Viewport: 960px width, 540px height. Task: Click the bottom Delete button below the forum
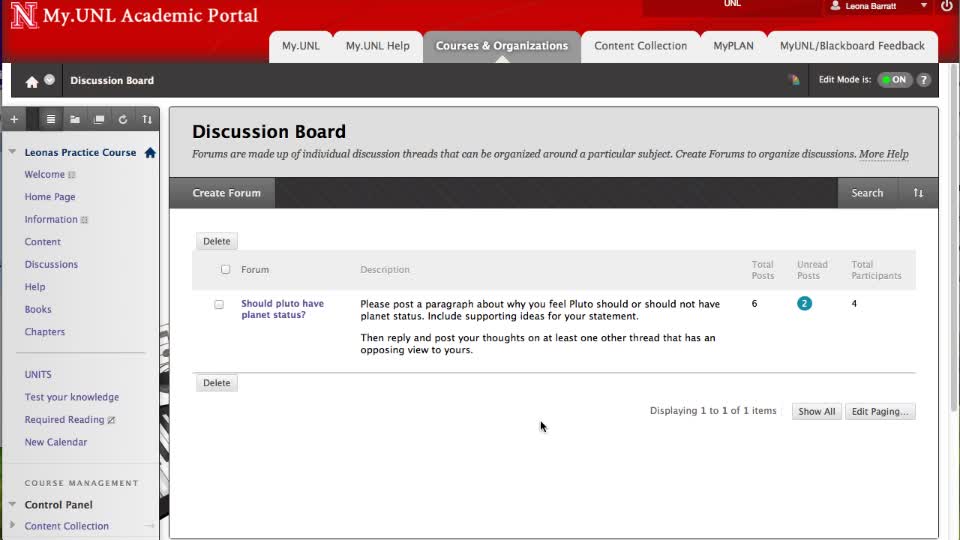[x=217, y=383]
